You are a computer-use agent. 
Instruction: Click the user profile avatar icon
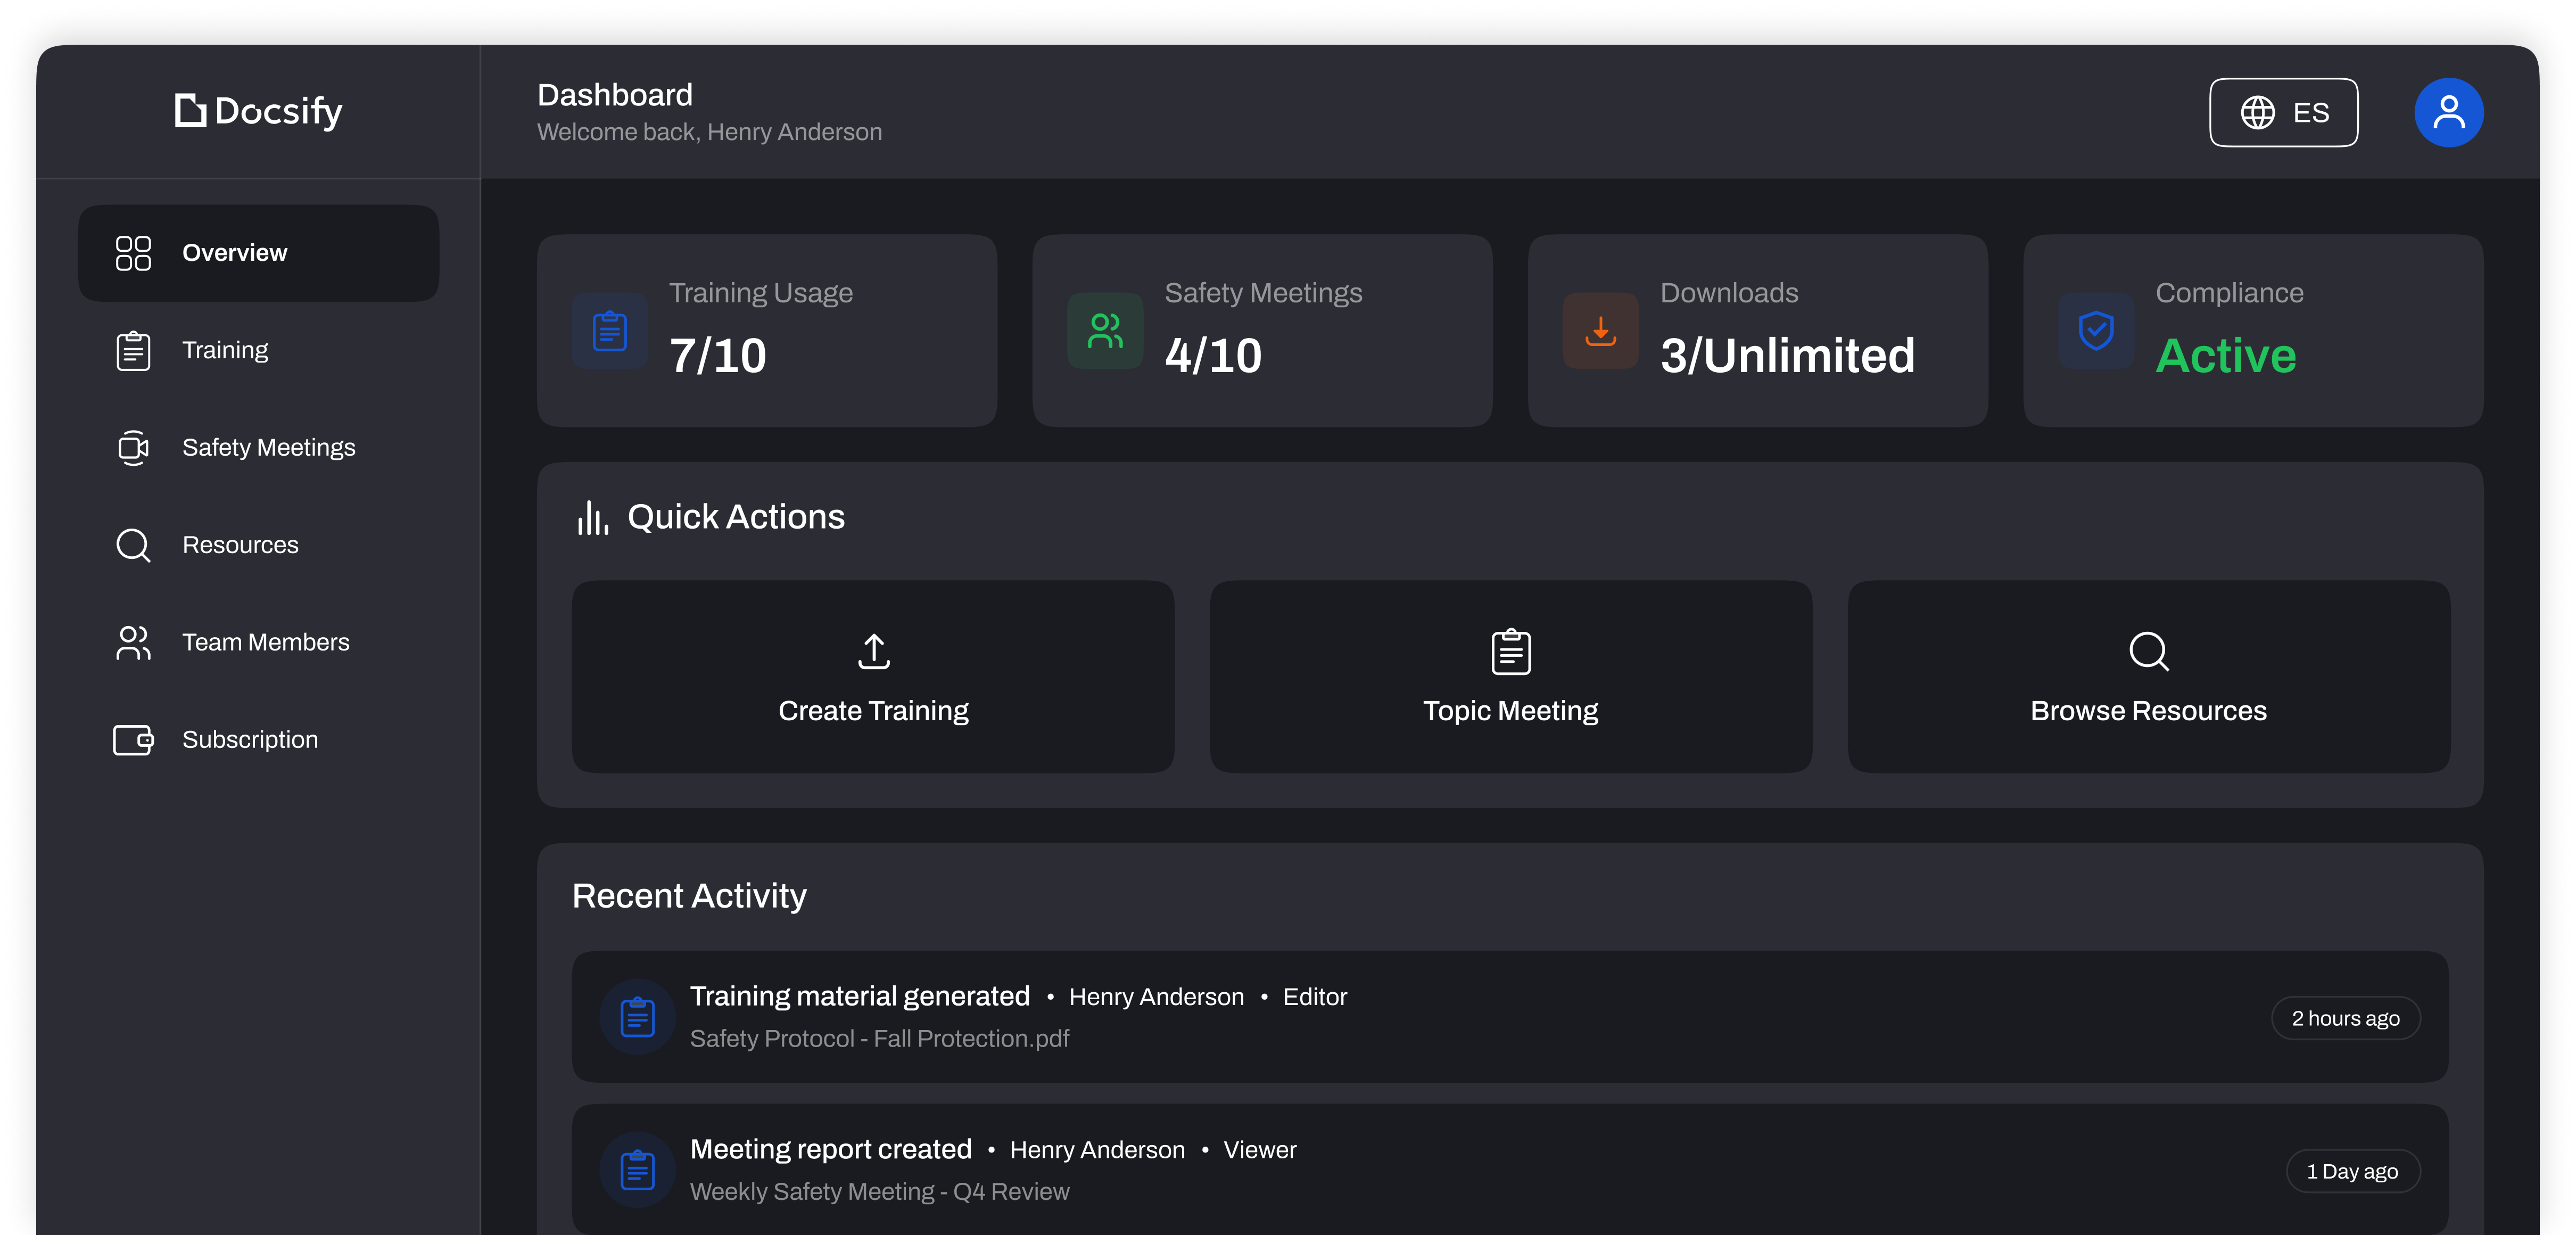[2448, 112]
